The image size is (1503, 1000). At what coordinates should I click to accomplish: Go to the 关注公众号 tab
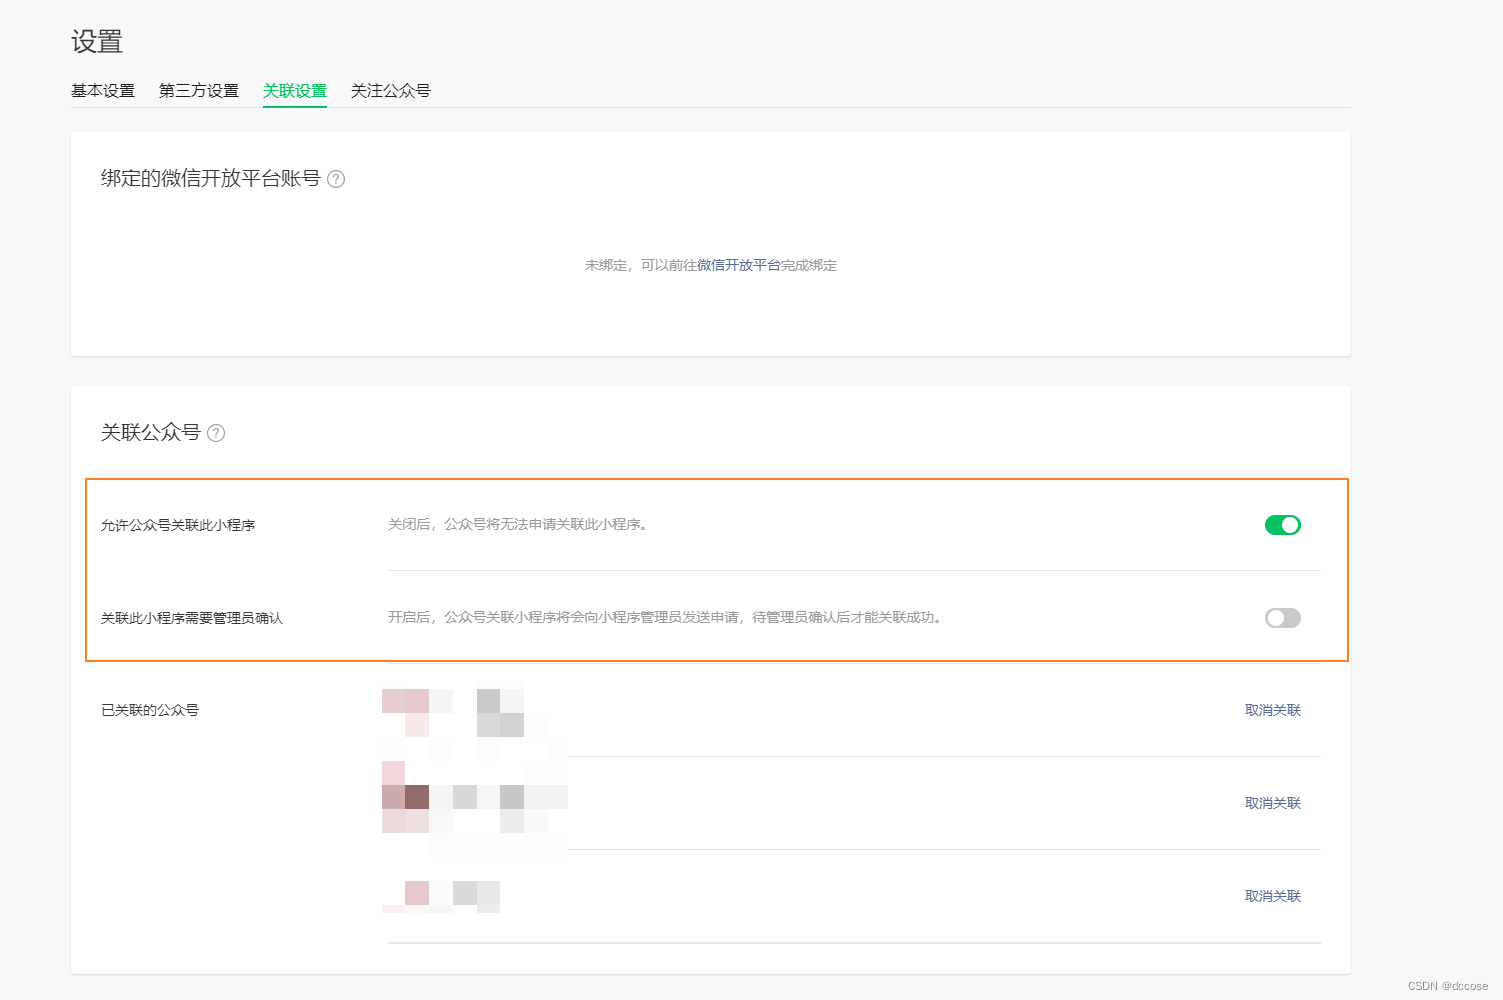click(391, 91)
